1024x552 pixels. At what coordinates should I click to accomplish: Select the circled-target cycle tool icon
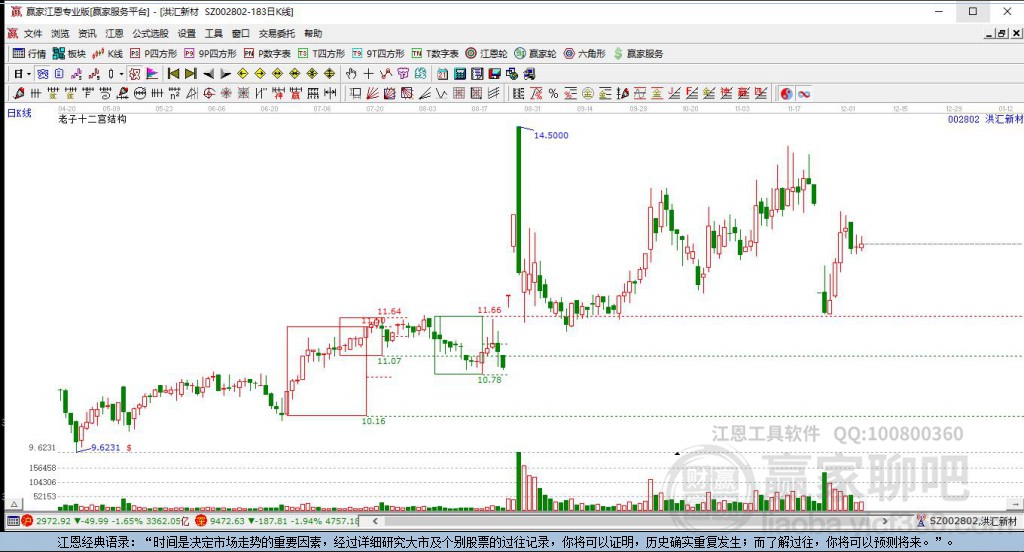[x=208, y=93]
